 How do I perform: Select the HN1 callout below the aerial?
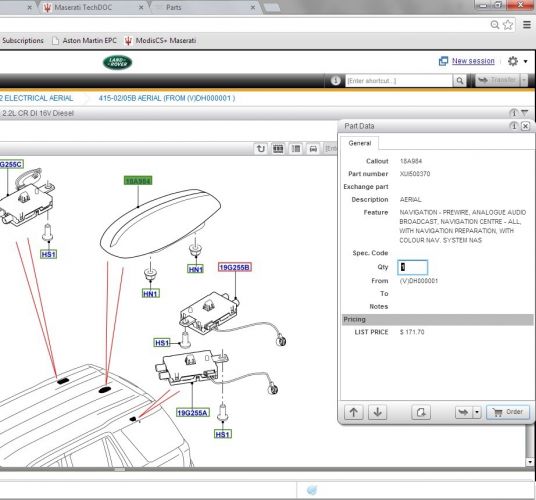click(x=151, y=294)
